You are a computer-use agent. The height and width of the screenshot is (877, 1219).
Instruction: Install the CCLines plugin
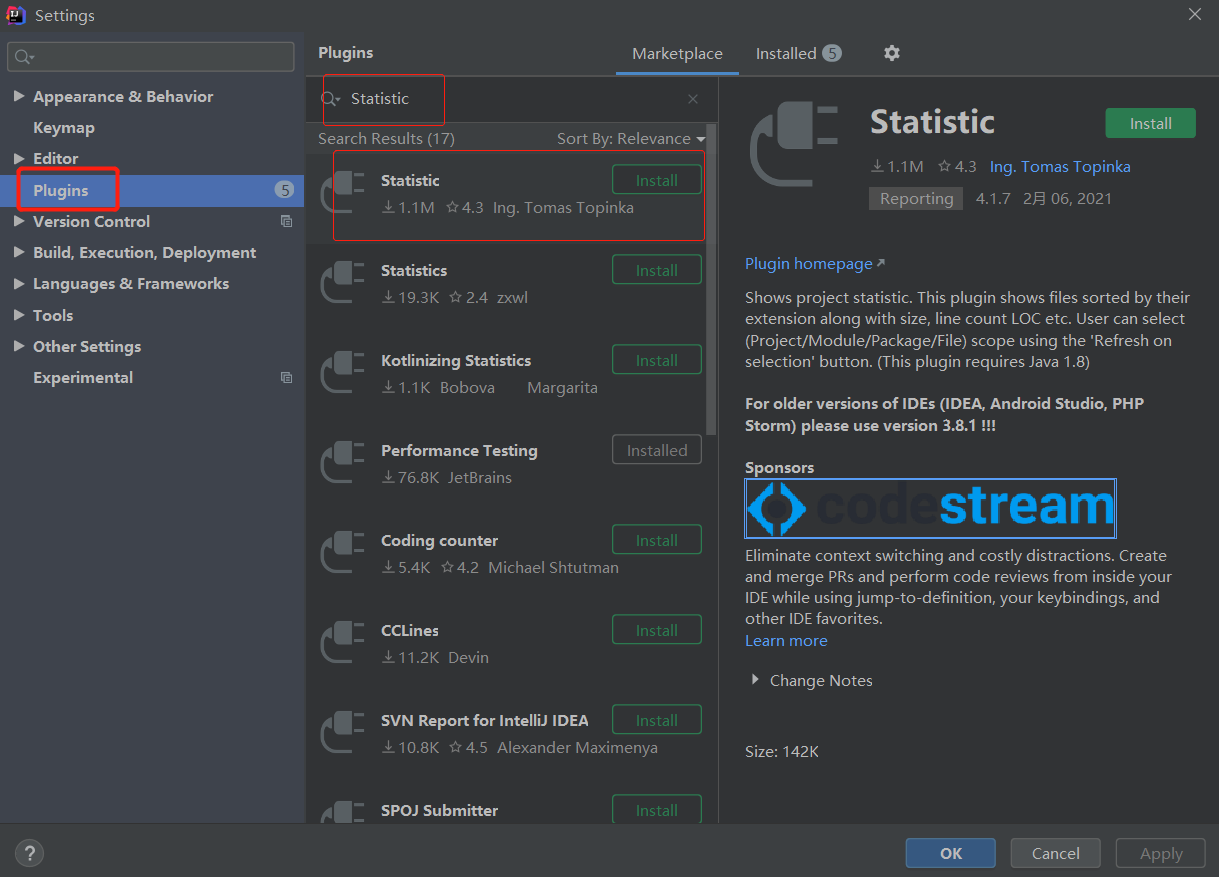click(x=657, y=630)
